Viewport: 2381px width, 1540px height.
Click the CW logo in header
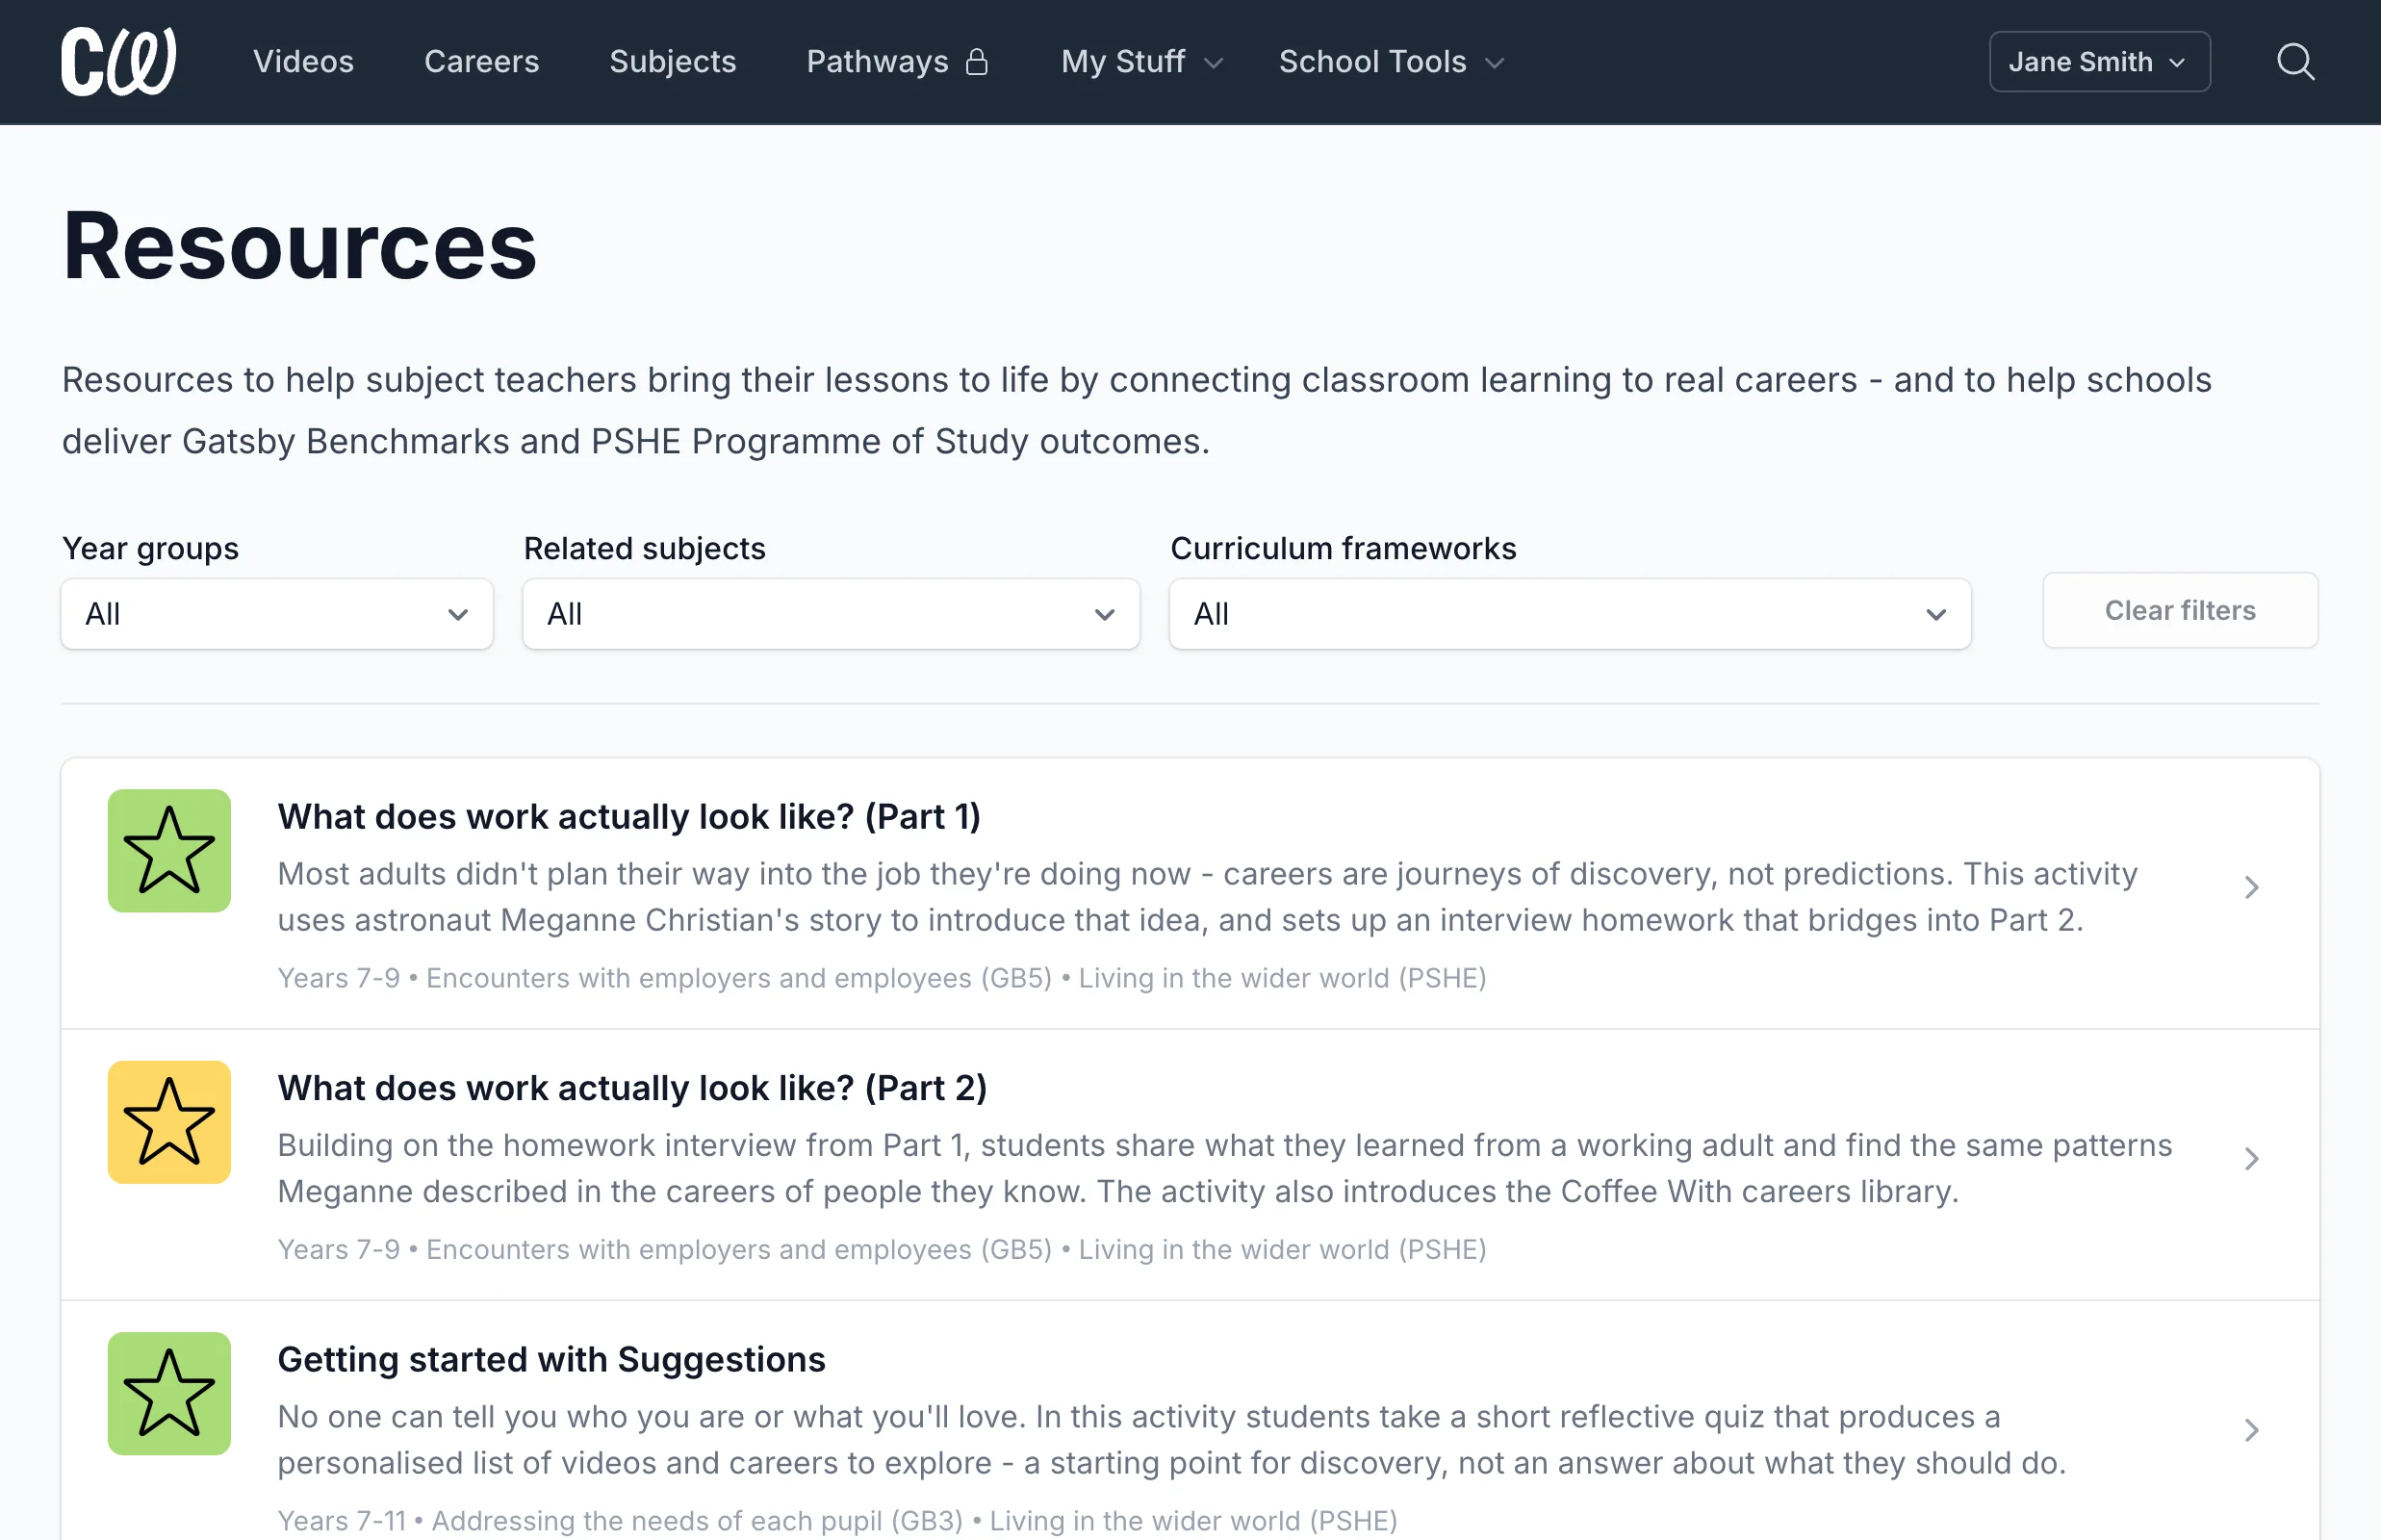(x=119, y=61)
